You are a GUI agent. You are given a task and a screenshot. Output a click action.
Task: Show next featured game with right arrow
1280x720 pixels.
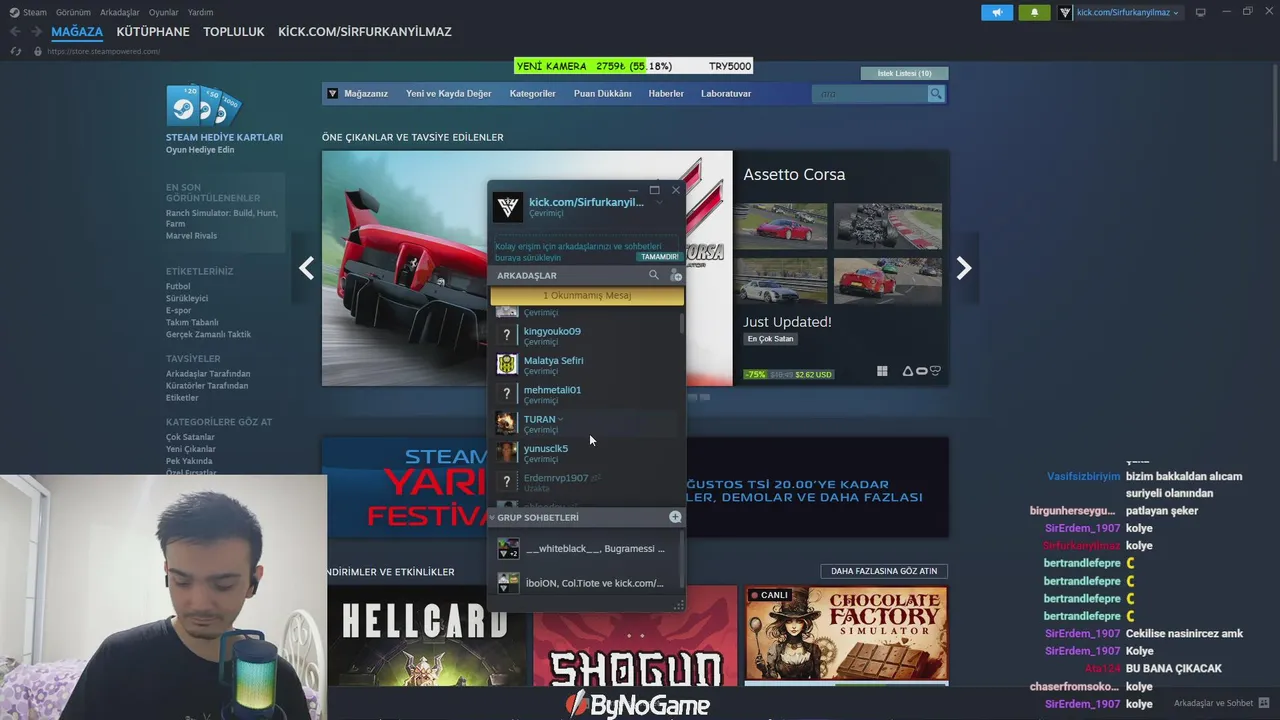(964, 268)
